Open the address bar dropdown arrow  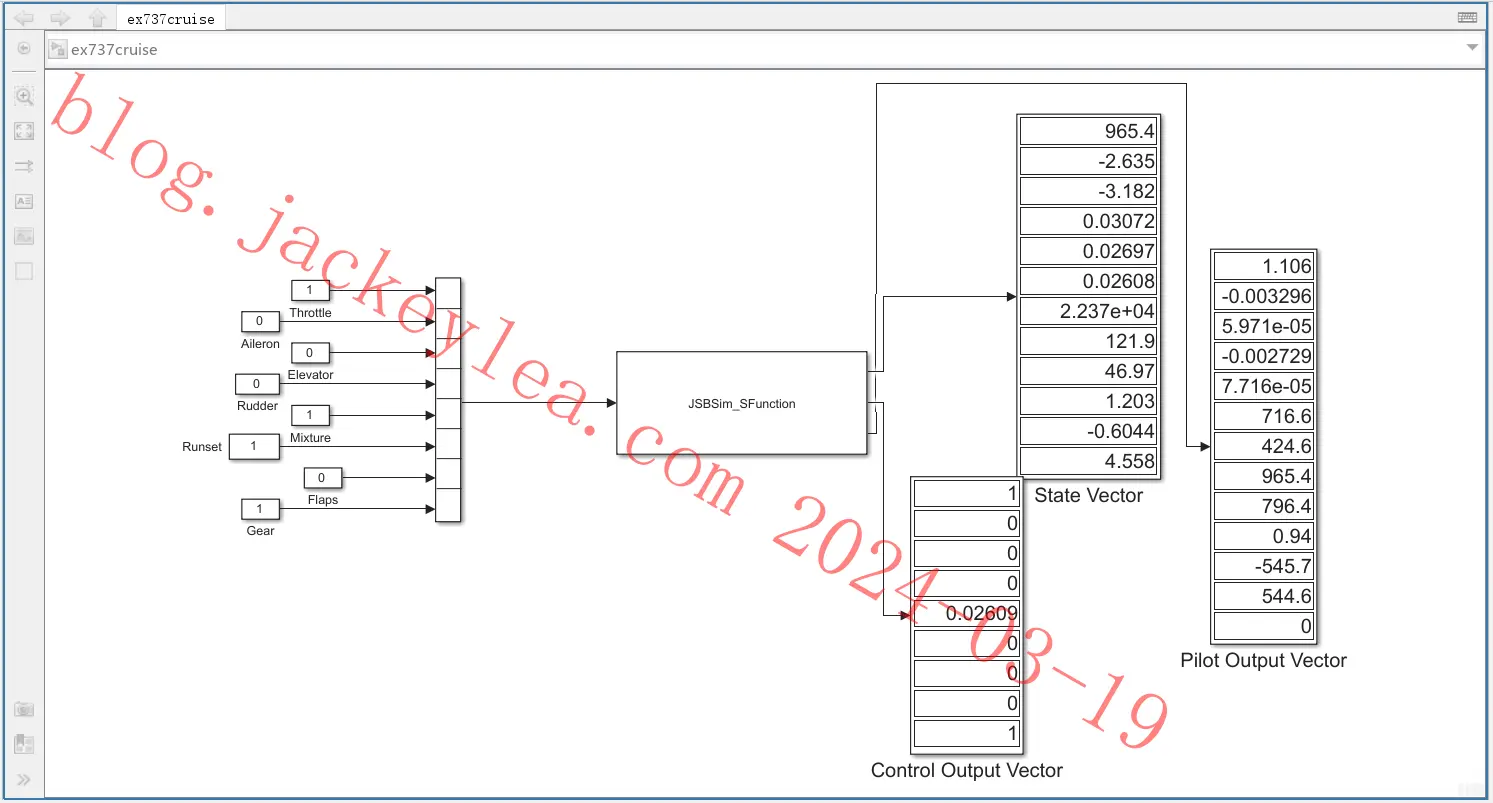(x=1472, y=48)
